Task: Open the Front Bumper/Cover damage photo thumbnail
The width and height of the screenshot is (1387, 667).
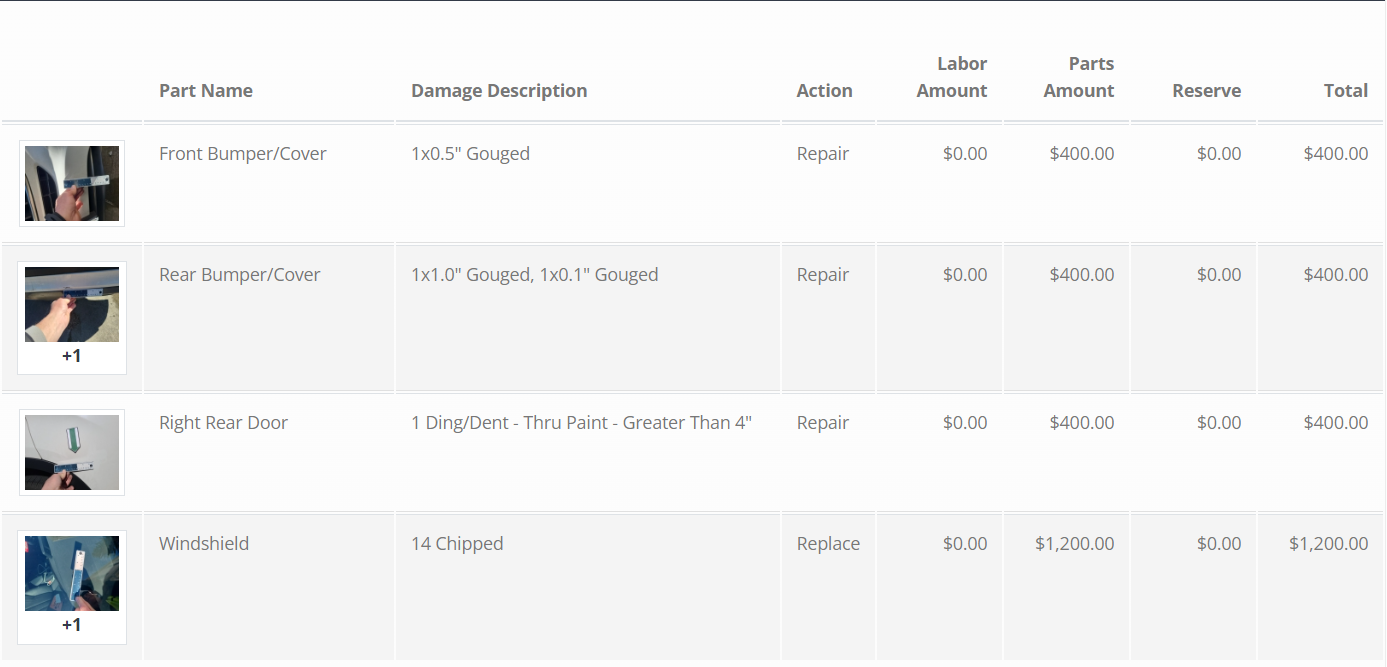Action: click(x=72, y=184)
